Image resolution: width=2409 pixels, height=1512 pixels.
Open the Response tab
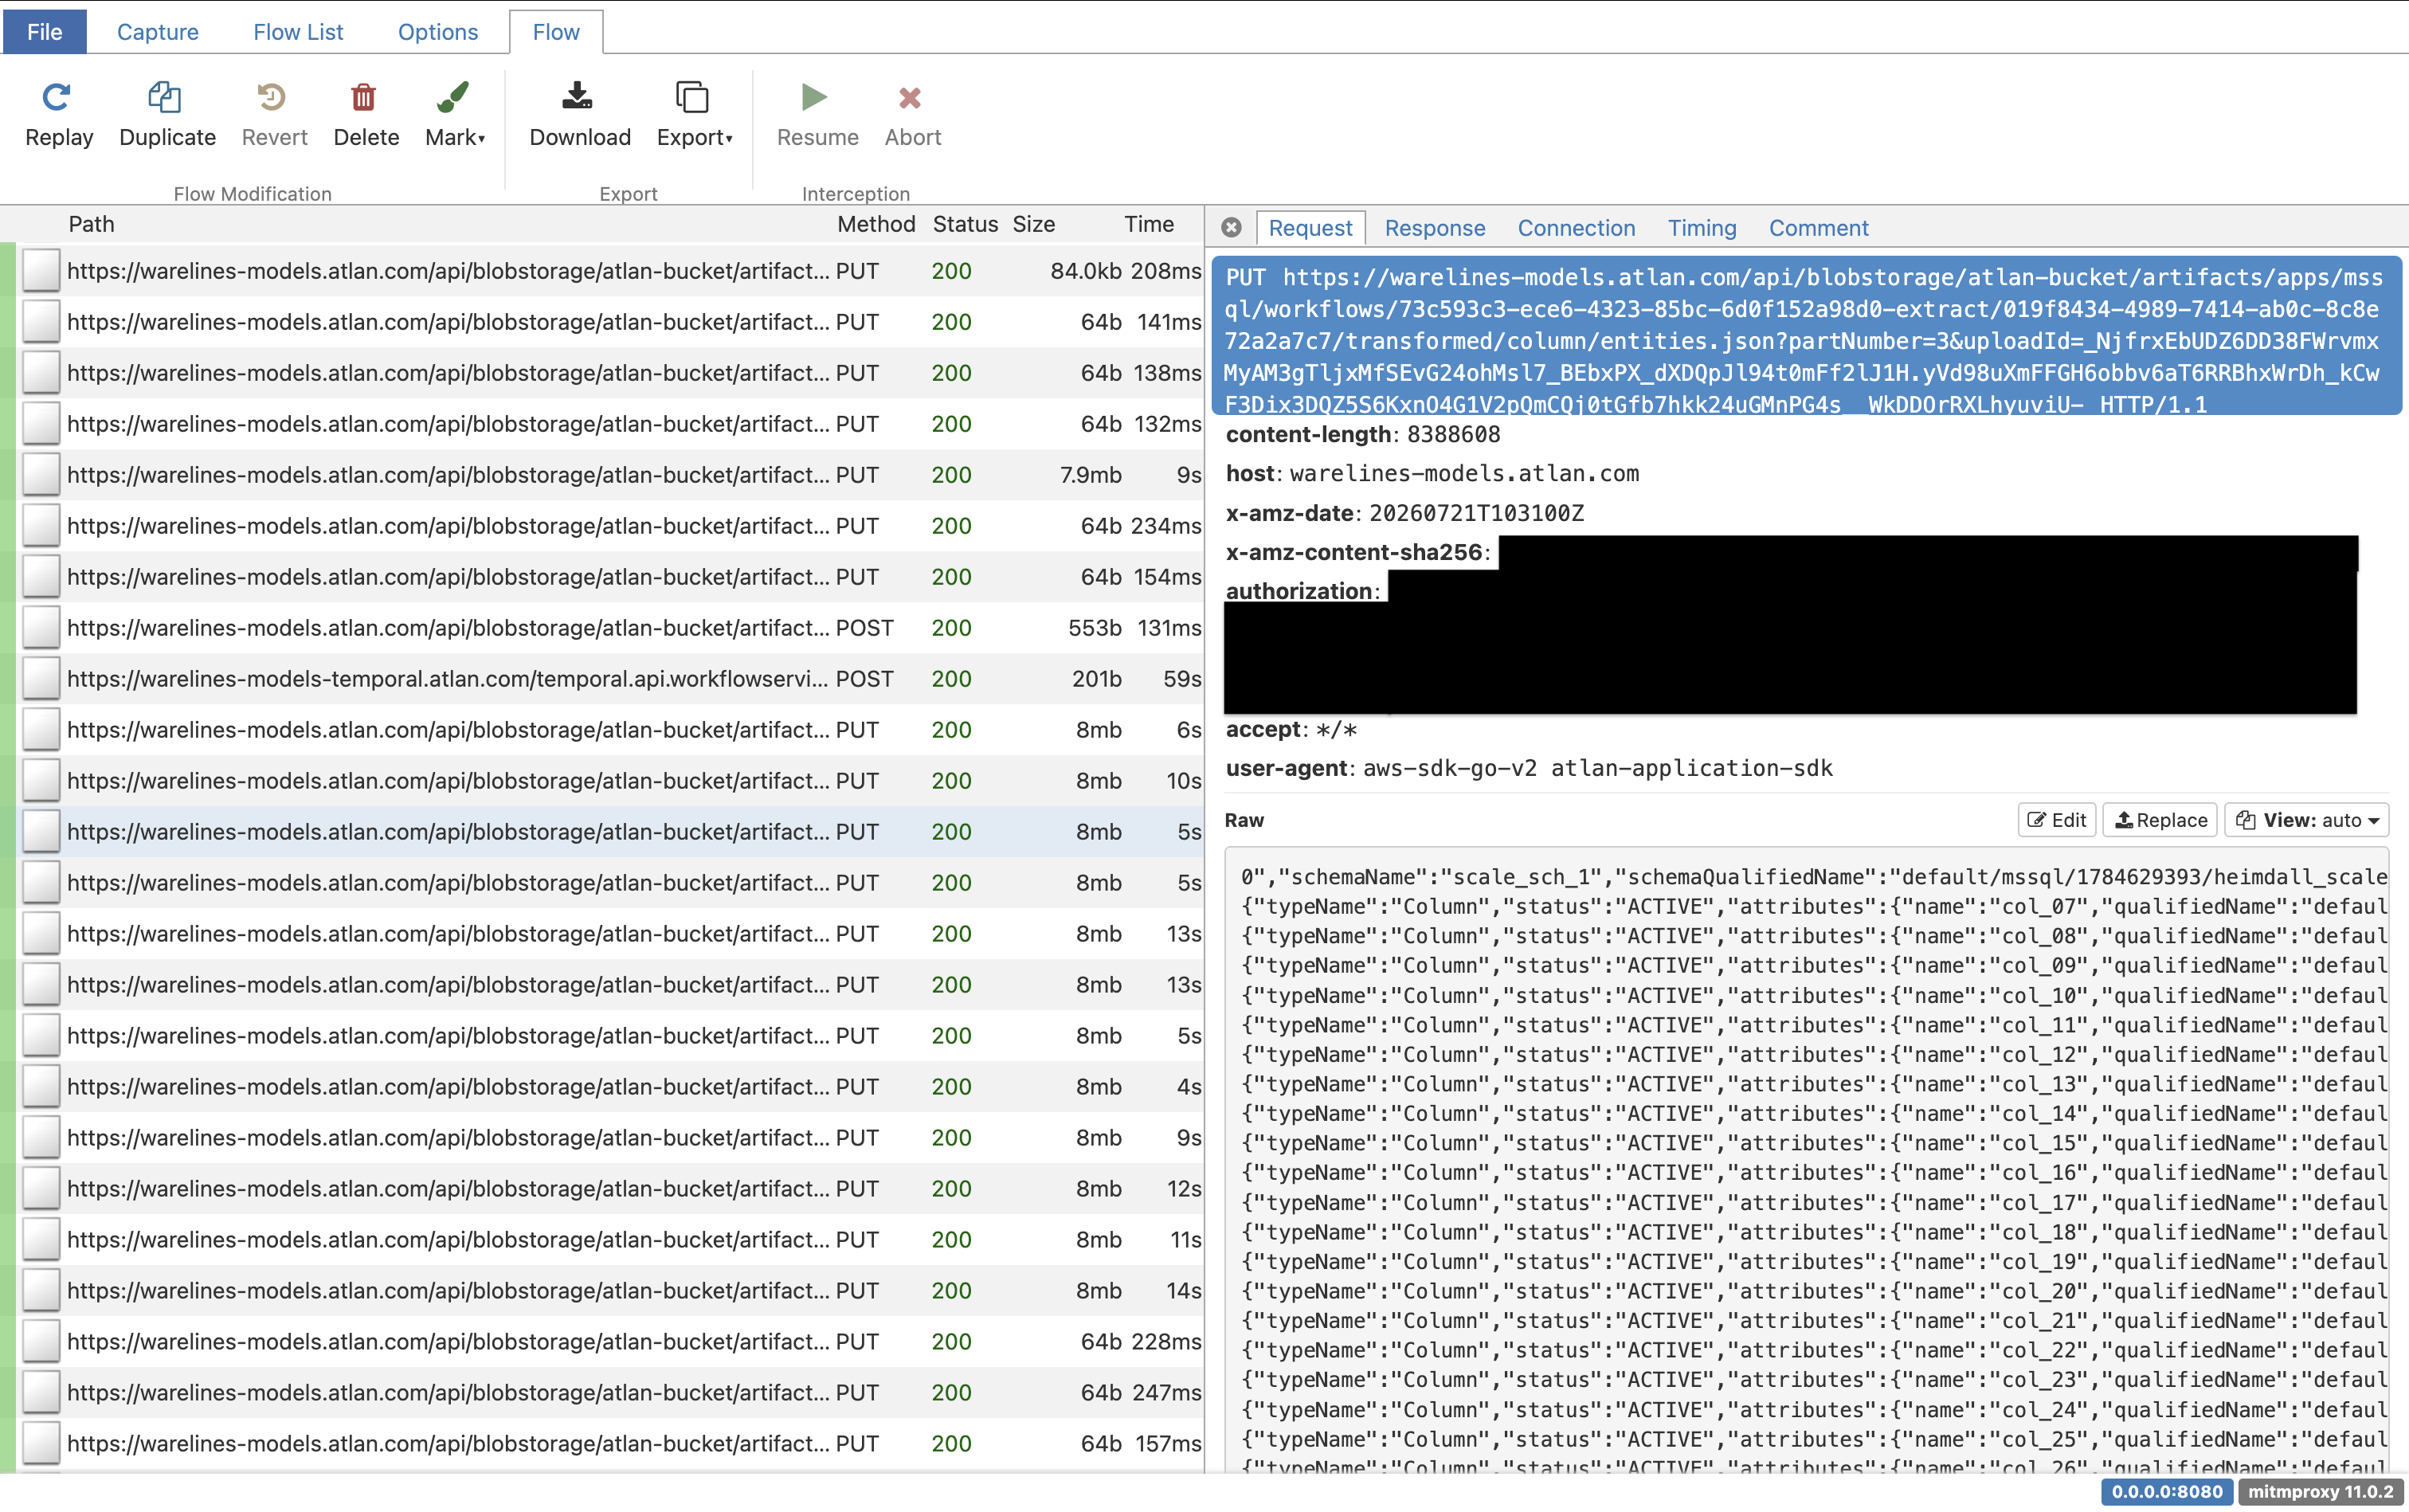1435,228
